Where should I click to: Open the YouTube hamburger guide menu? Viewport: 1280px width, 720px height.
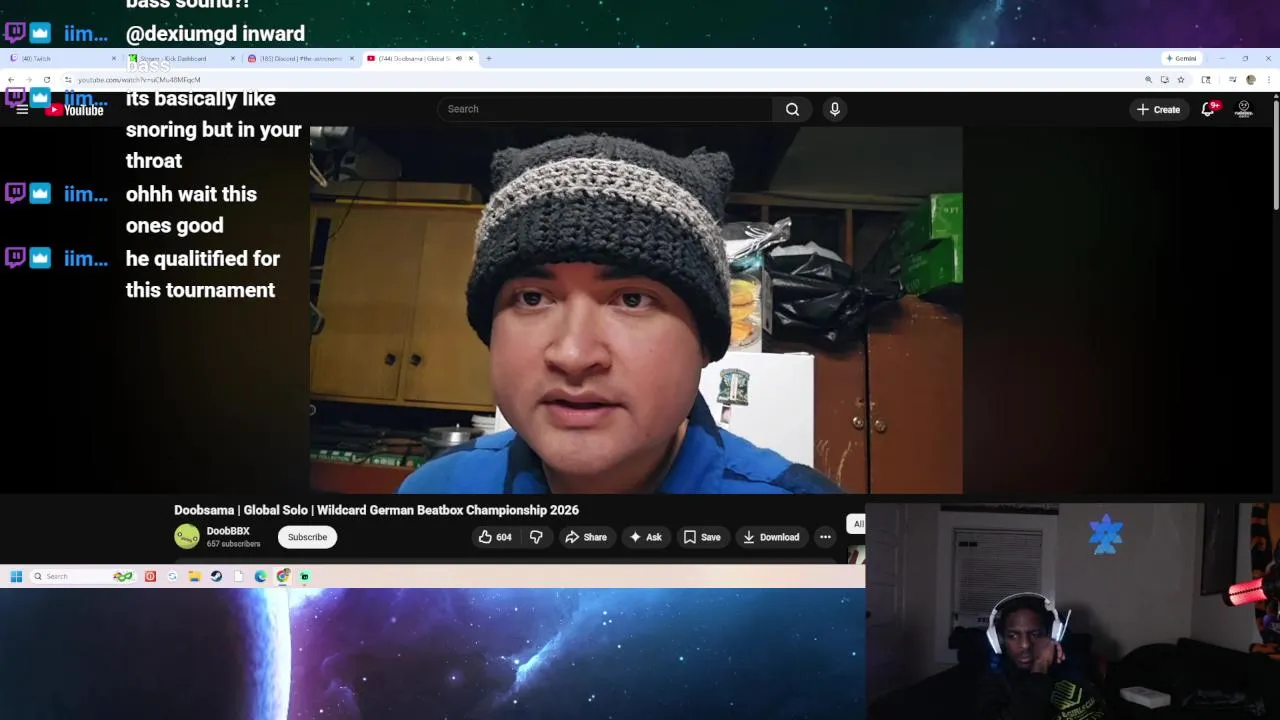(22, 109)
